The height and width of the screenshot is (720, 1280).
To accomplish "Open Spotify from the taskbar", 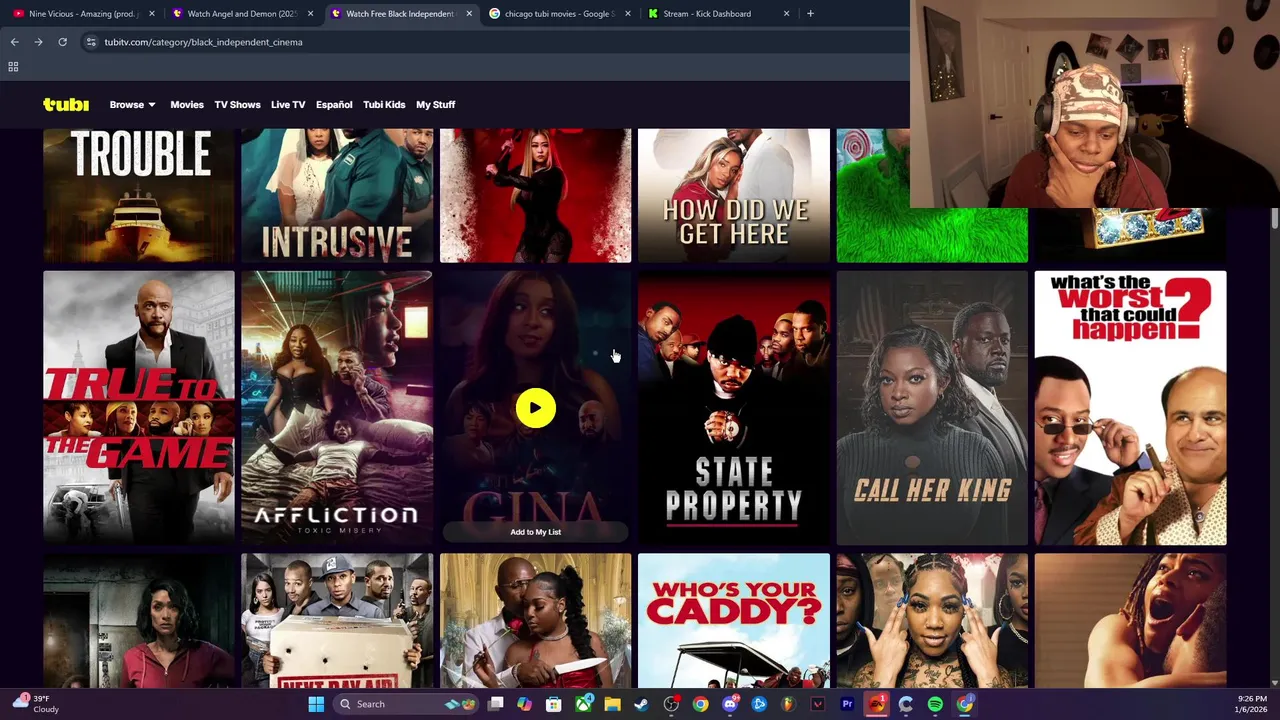I will point(935,704).
